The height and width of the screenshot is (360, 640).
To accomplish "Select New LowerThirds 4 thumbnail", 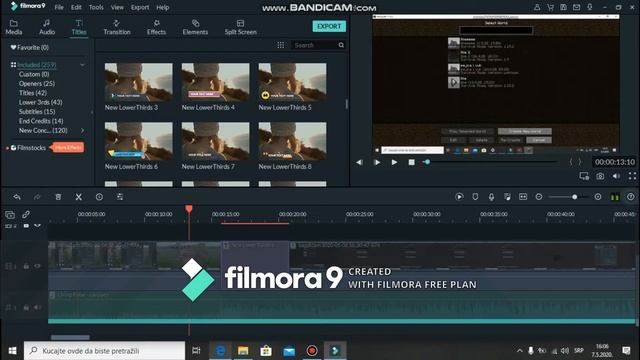I will 216,82.
